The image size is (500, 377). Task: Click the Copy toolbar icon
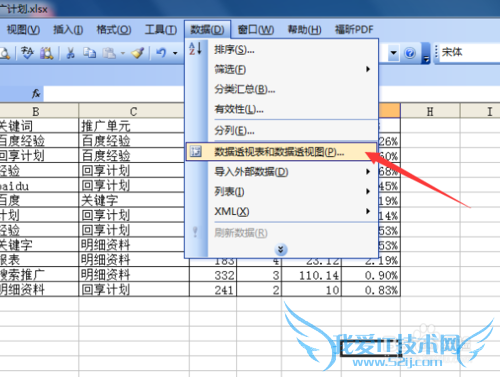click(x=90, y=53)
